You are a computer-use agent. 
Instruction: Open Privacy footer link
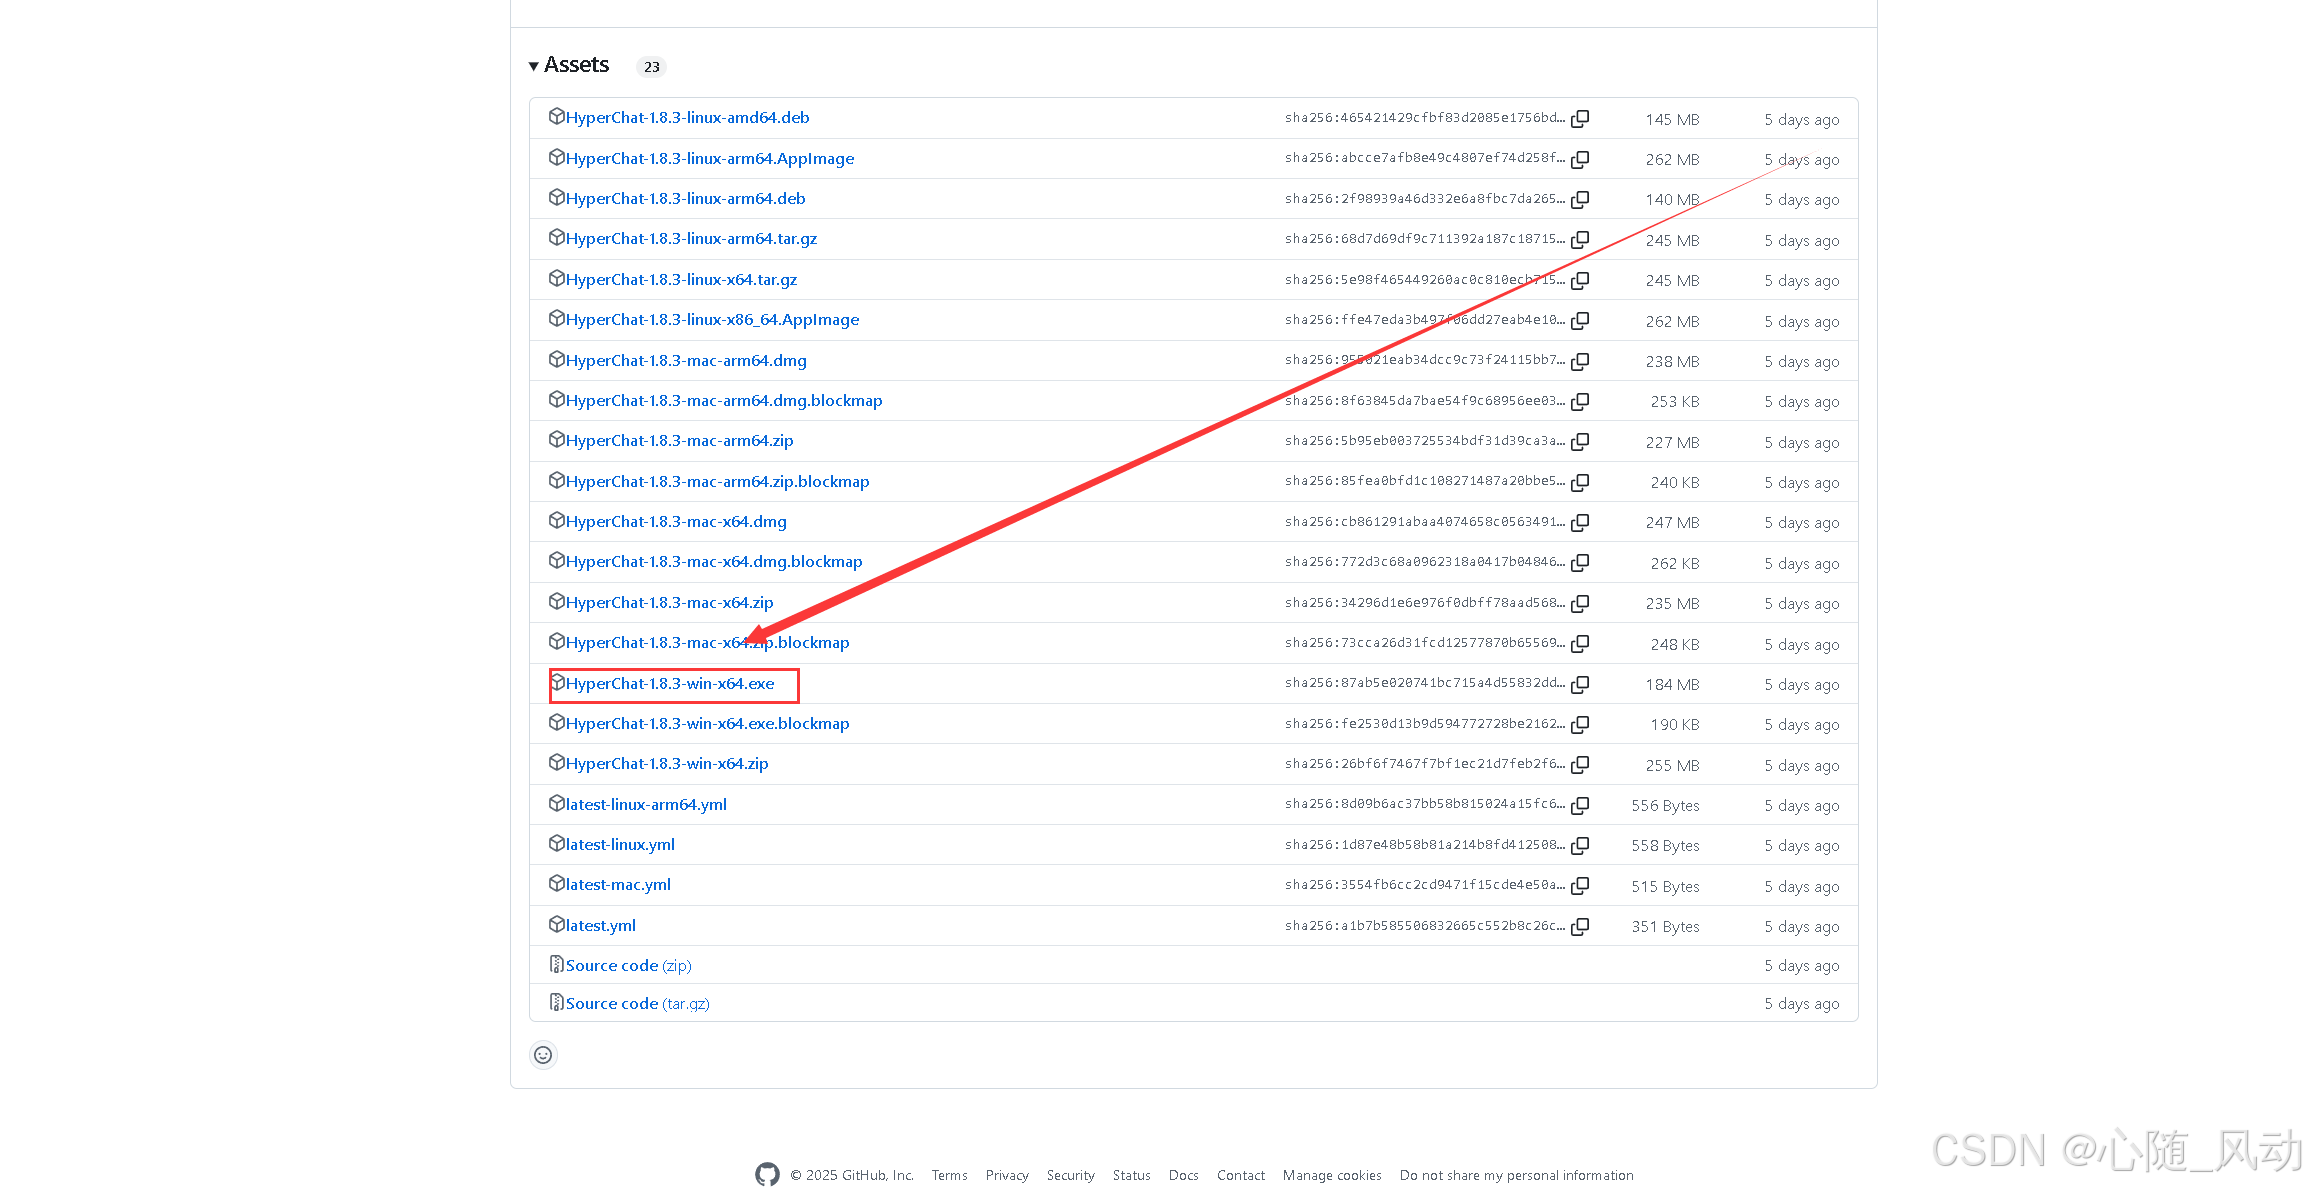click(1007, 1175)
